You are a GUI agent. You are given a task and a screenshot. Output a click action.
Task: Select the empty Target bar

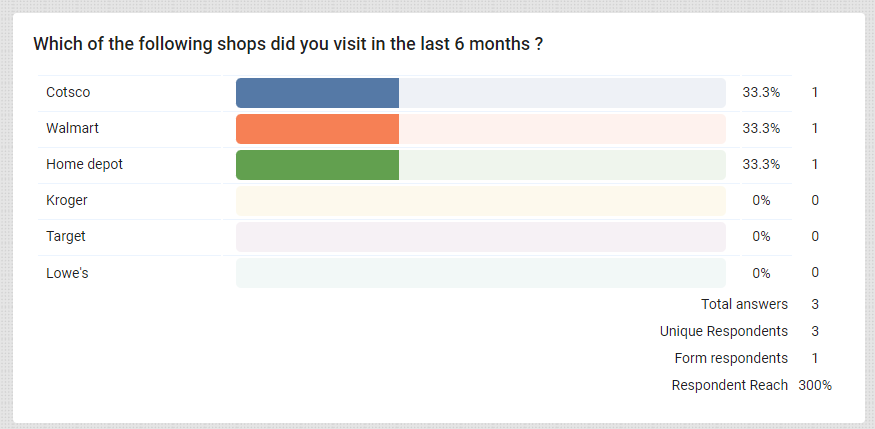point(480,236)
